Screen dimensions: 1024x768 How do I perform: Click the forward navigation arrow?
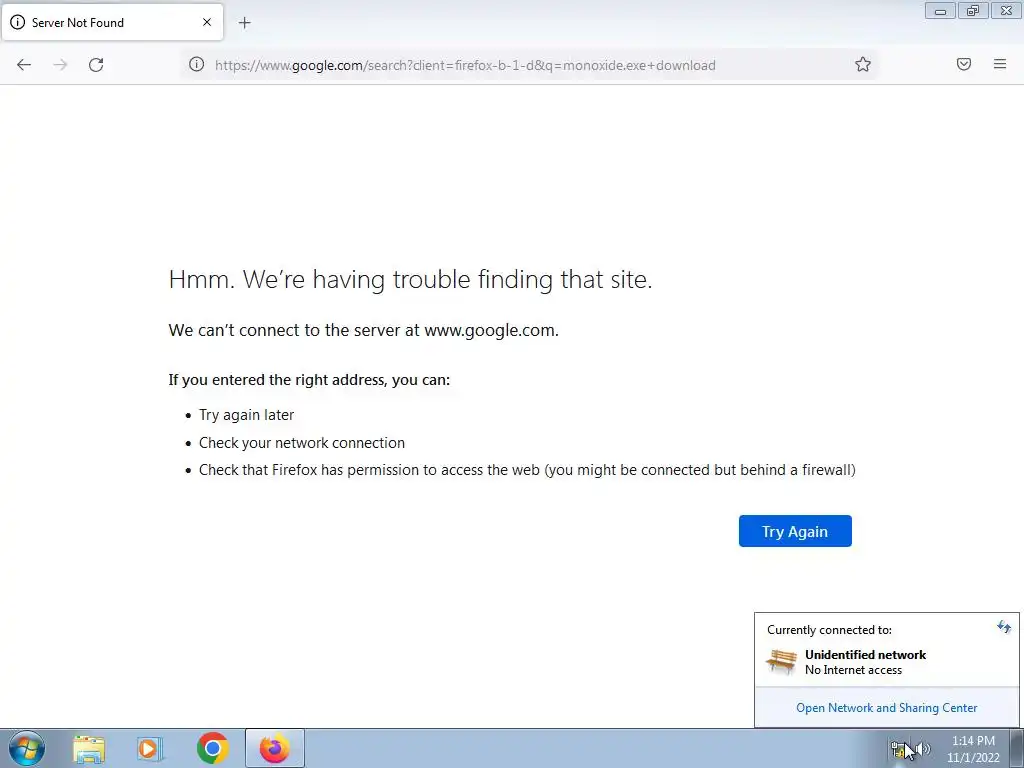click(60, 65)
